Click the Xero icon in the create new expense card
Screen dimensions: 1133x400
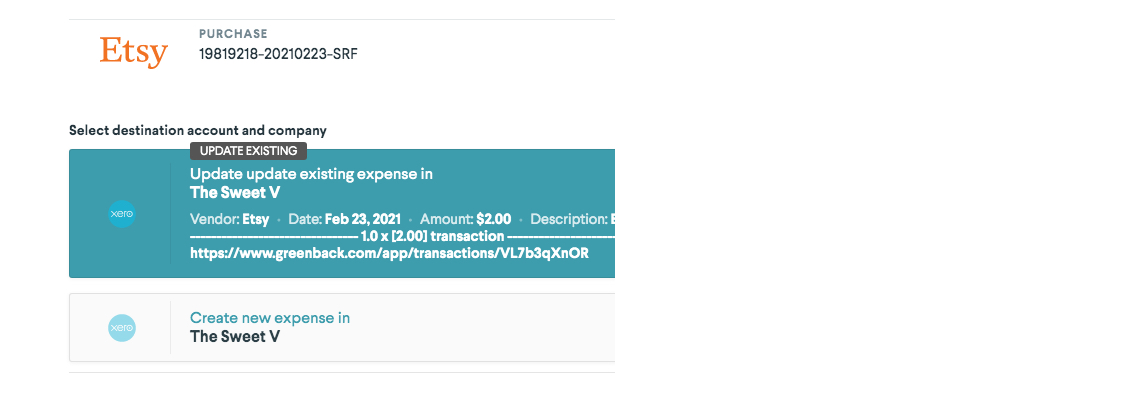(122, 327)
